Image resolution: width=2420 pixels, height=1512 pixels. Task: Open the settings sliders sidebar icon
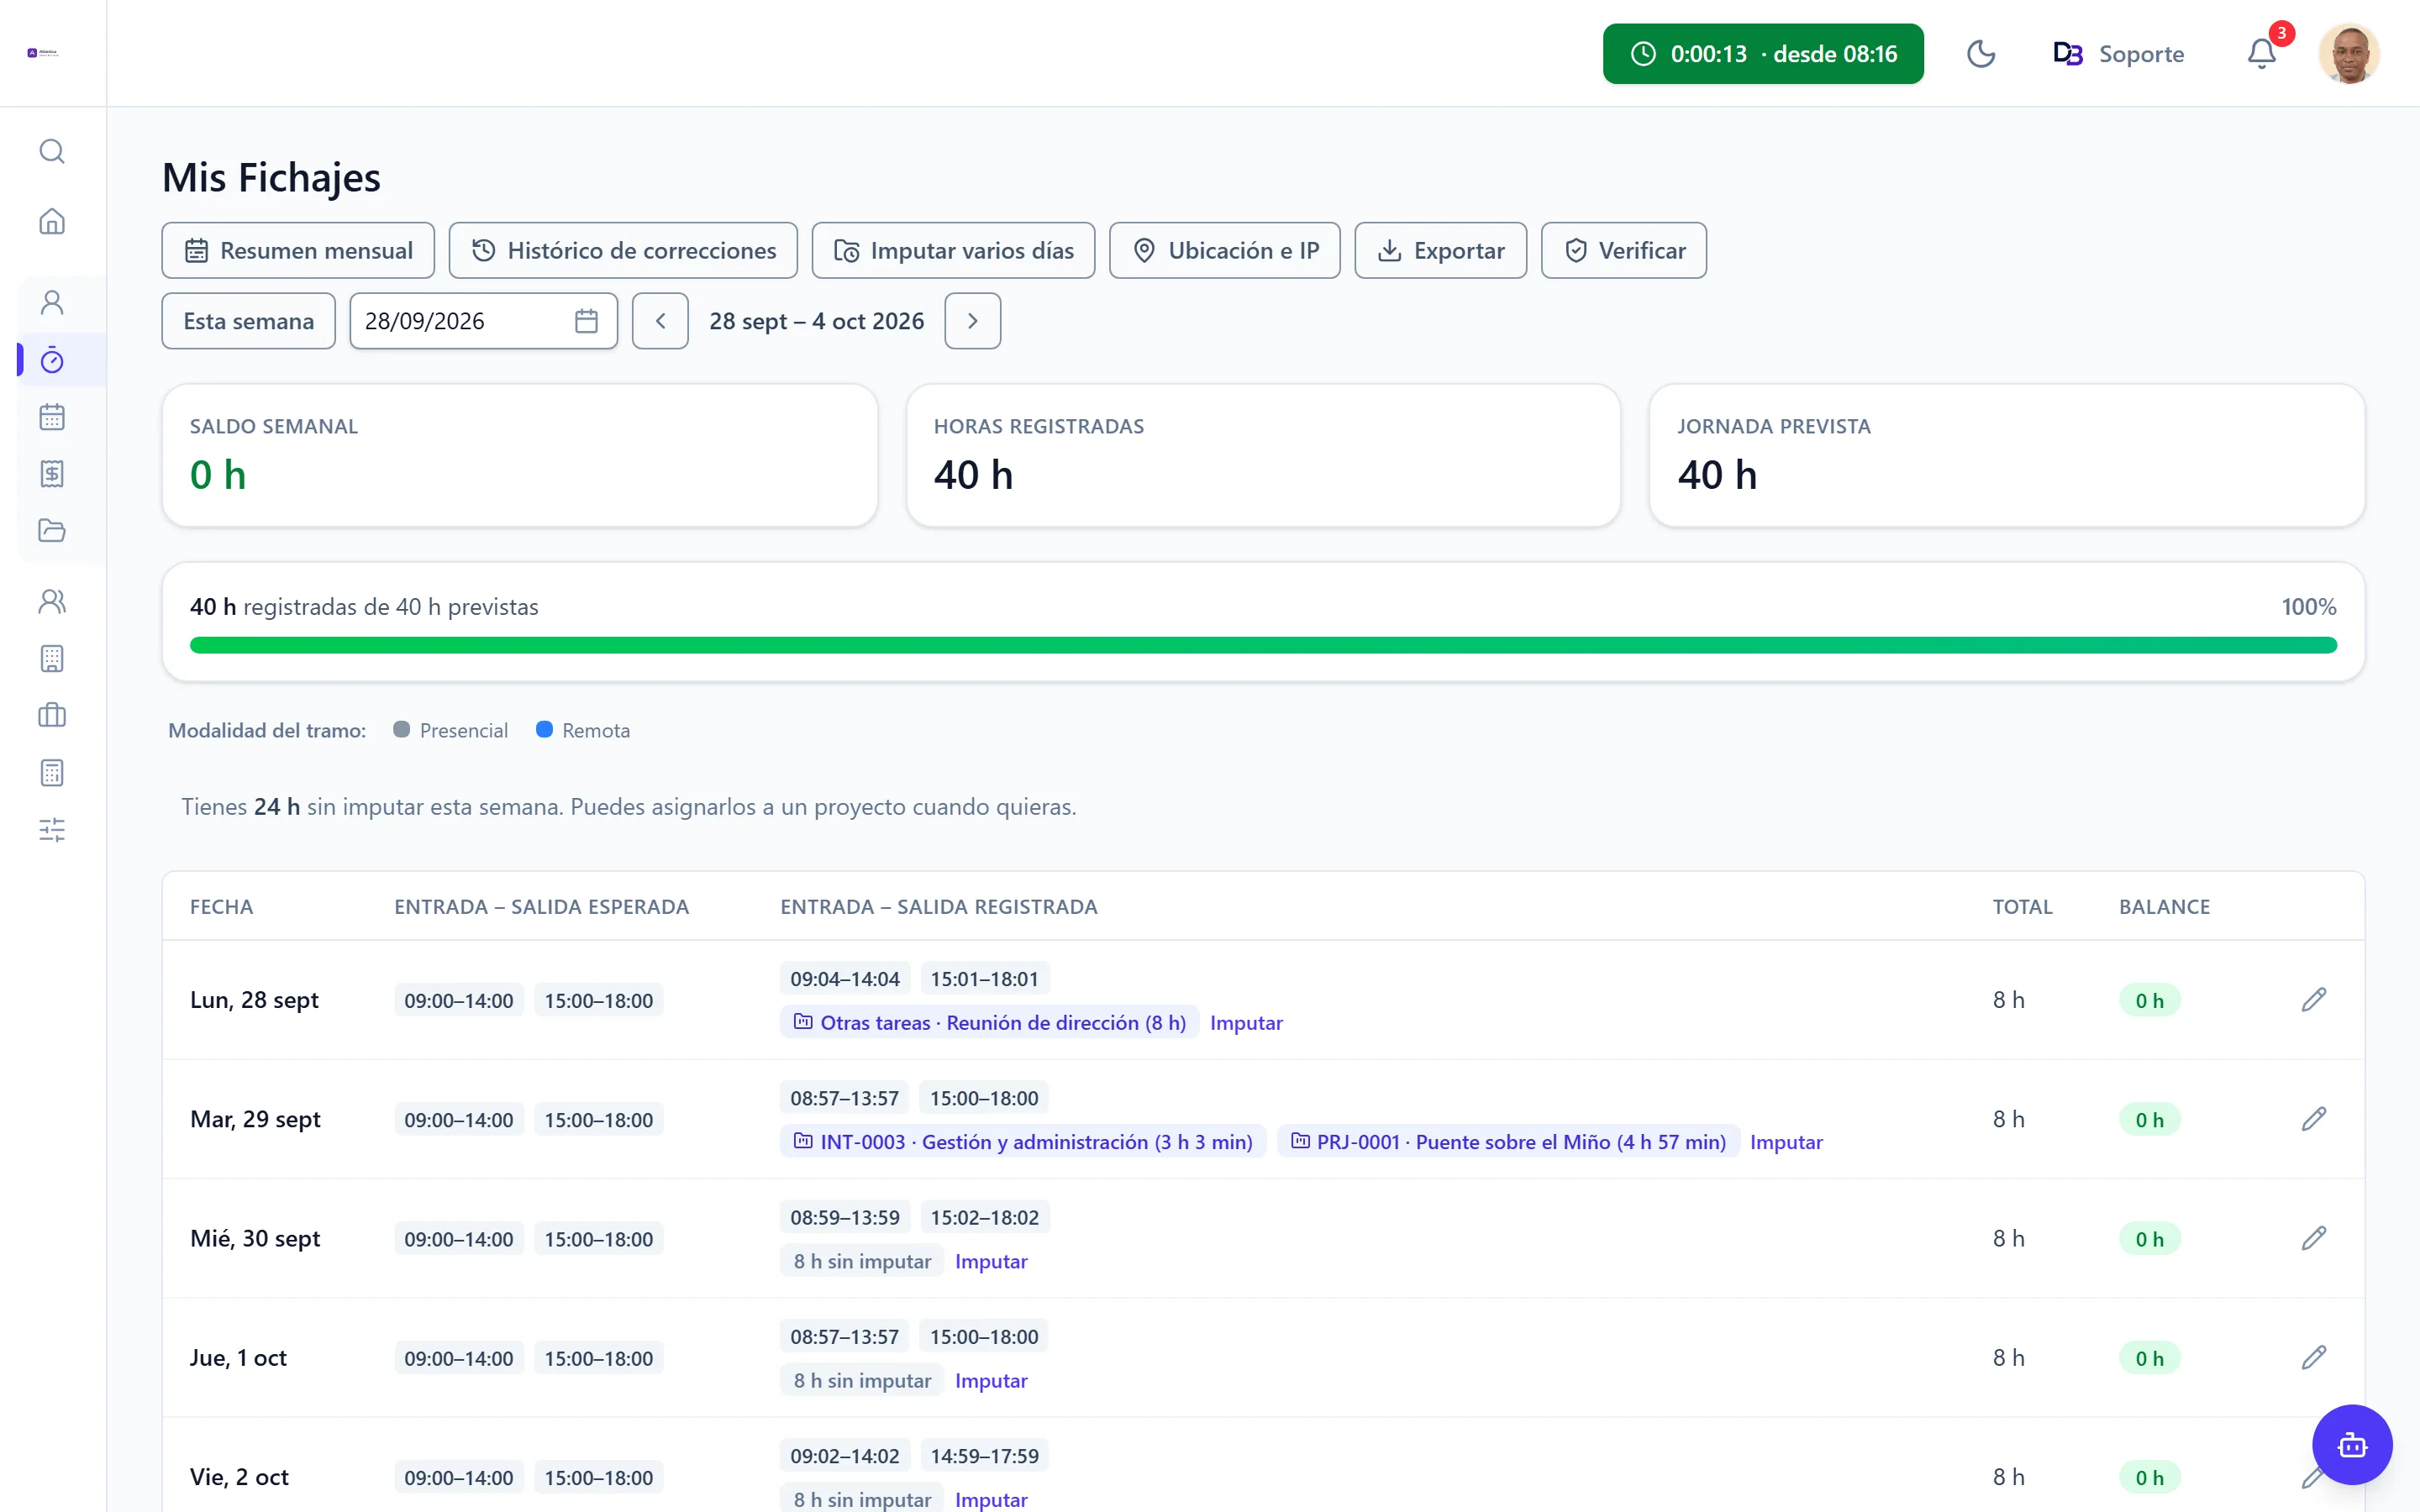52,829
